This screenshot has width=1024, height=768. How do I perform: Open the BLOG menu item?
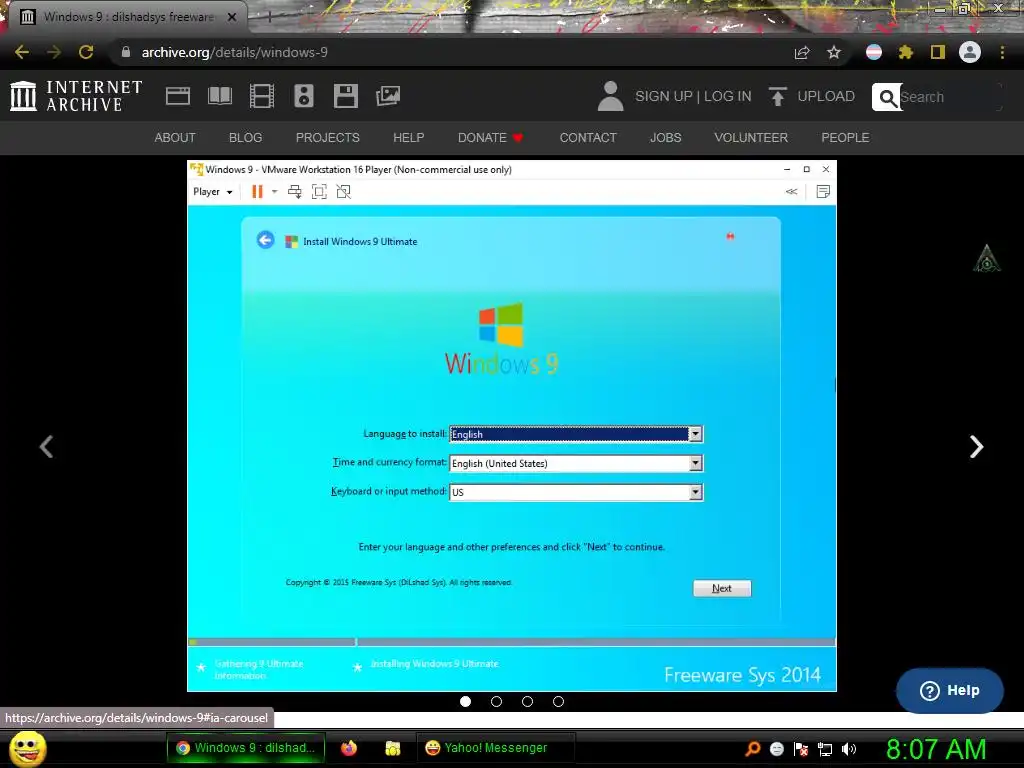246,138
